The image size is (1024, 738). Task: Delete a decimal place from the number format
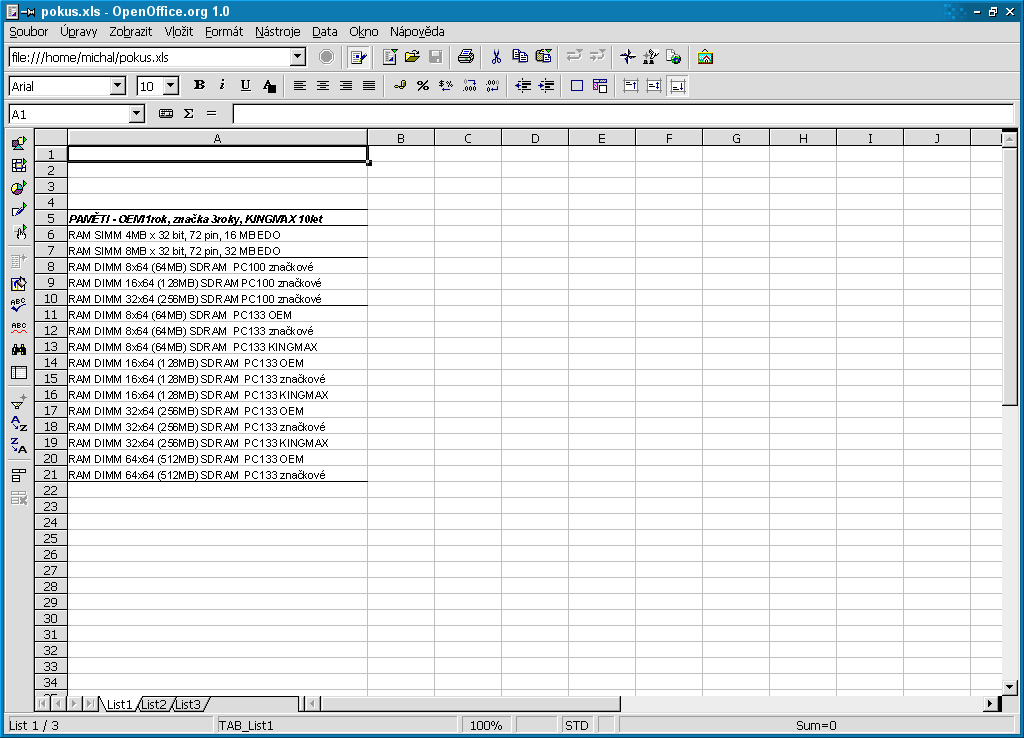[x=492, y=86]
